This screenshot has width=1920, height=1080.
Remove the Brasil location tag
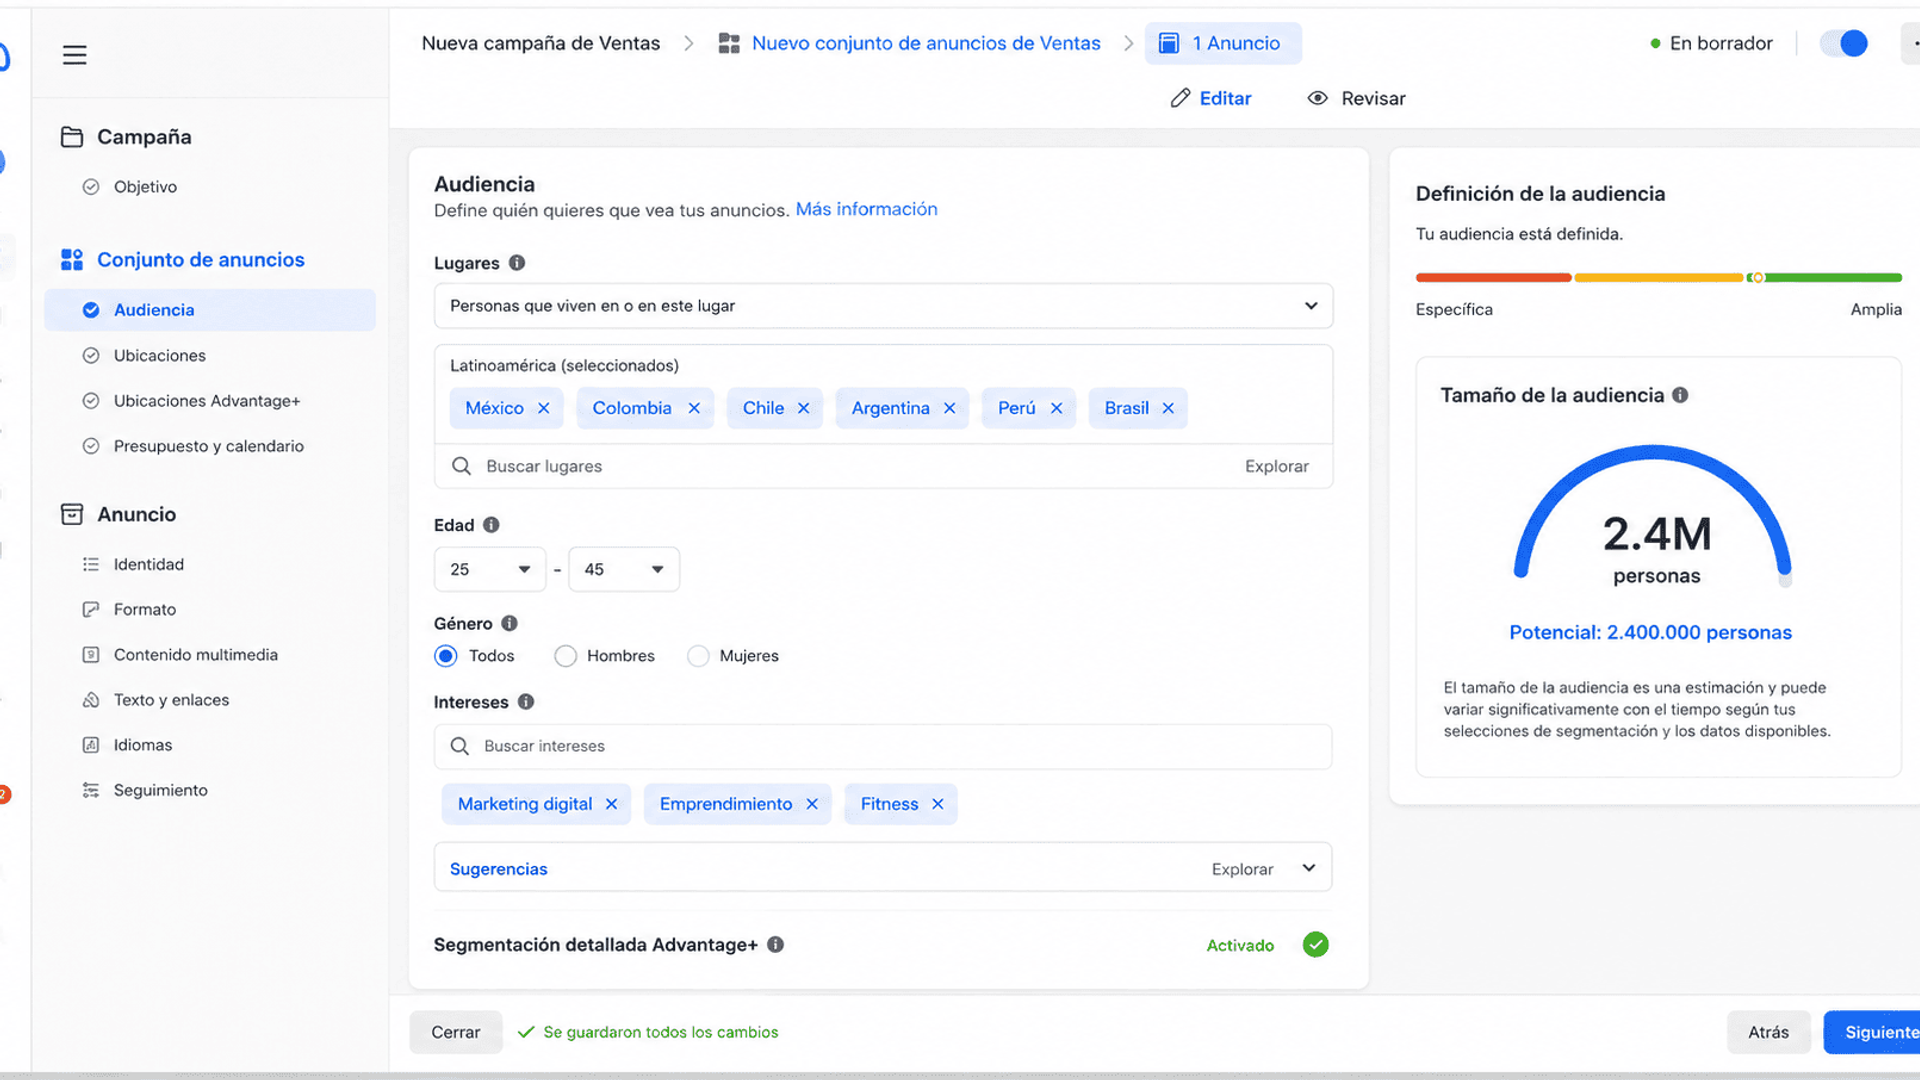pos(1168,408)
